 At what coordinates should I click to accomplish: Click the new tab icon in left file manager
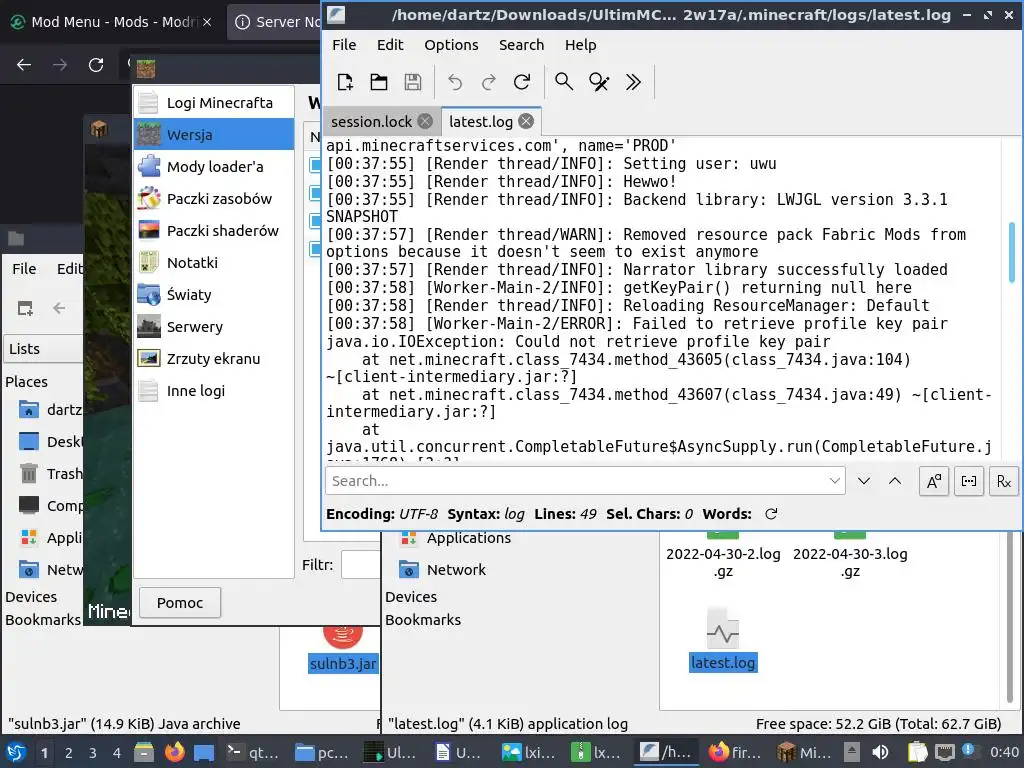(25, 308)
